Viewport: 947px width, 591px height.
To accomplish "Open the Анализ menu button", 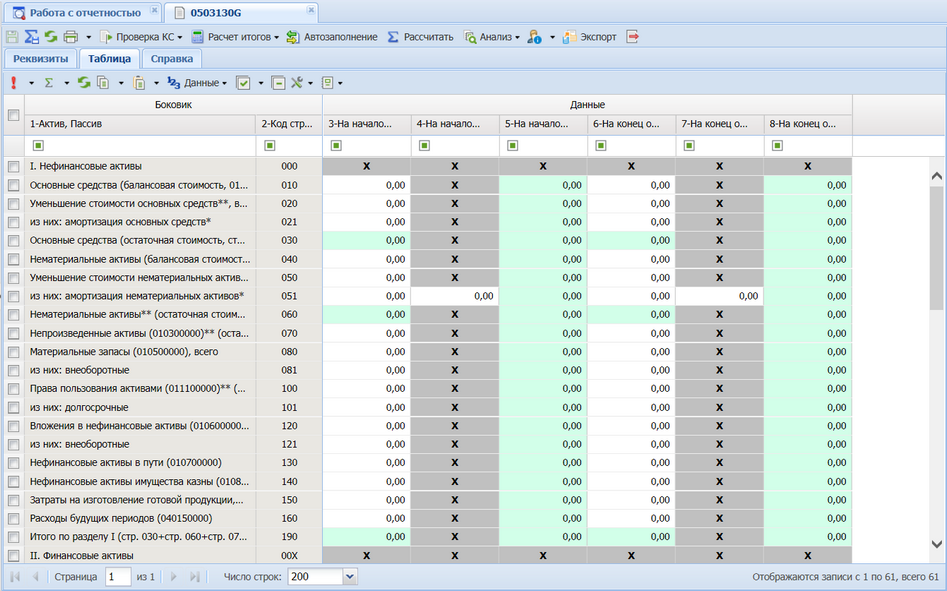I will pos(492,37).
